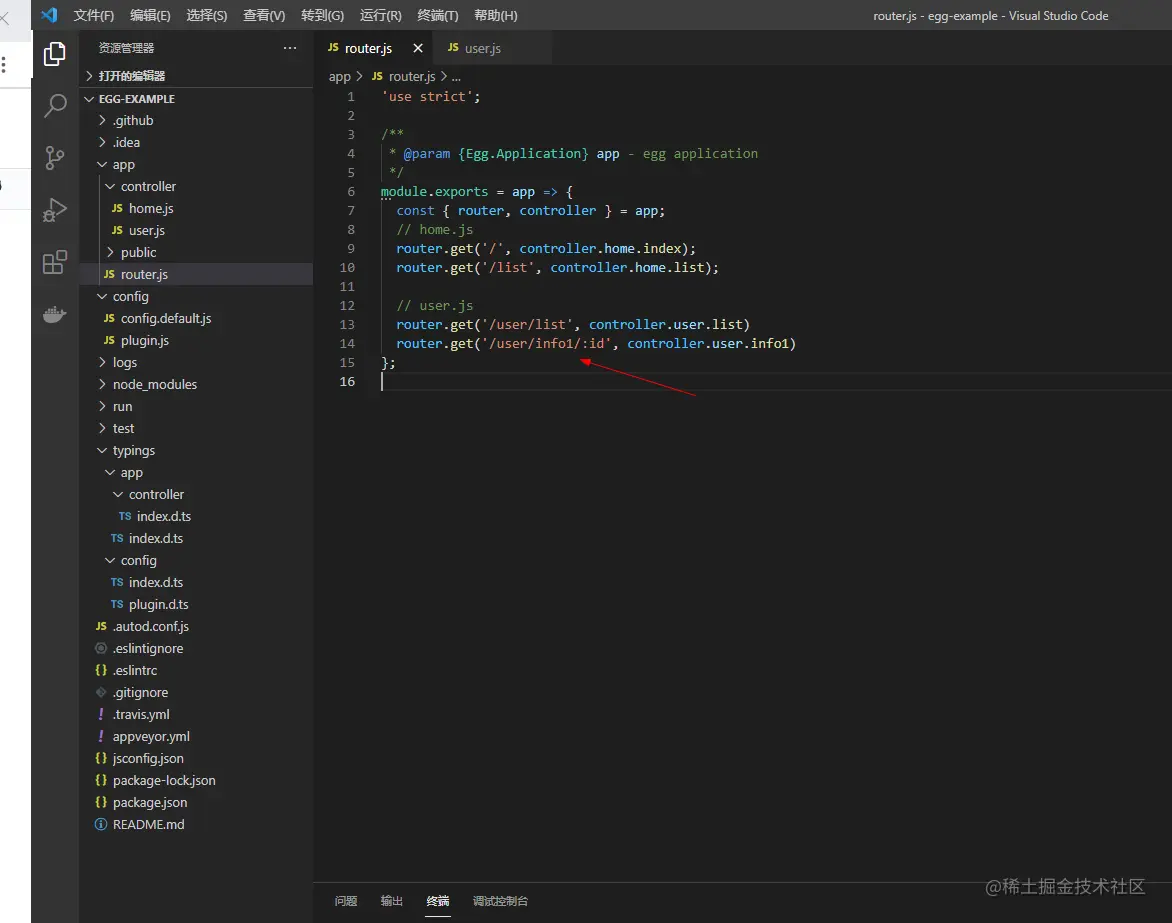Viewport: 1172px width, 923px height.
Task: Open Source Control view icon
Action: tap(55, 158)
